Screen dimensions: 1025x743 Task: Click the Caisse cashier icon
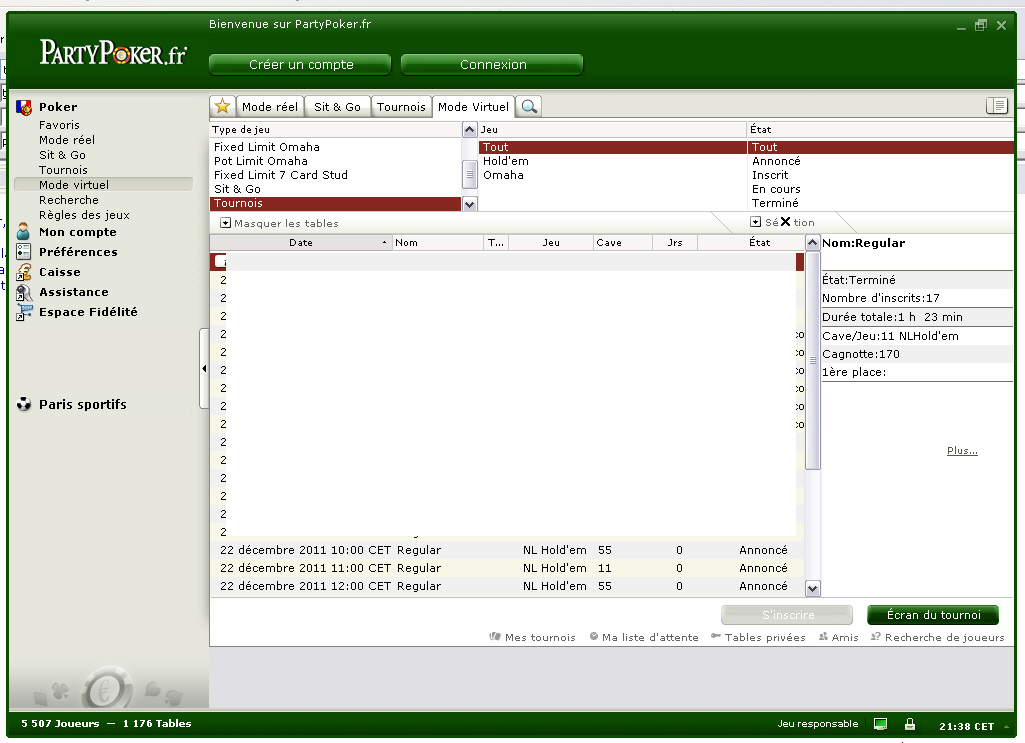point(24,272)
